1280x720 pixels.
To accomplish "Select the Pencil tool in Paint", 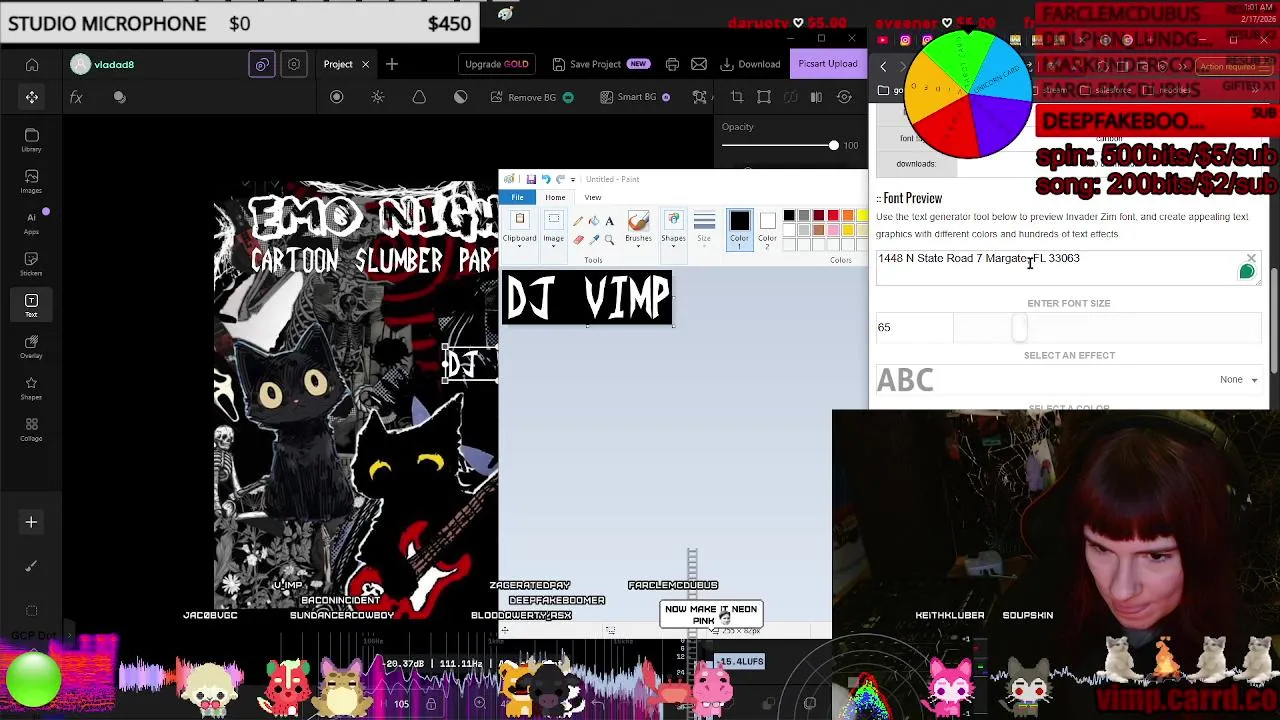I will pyautogui.click(x=578, y=221).
